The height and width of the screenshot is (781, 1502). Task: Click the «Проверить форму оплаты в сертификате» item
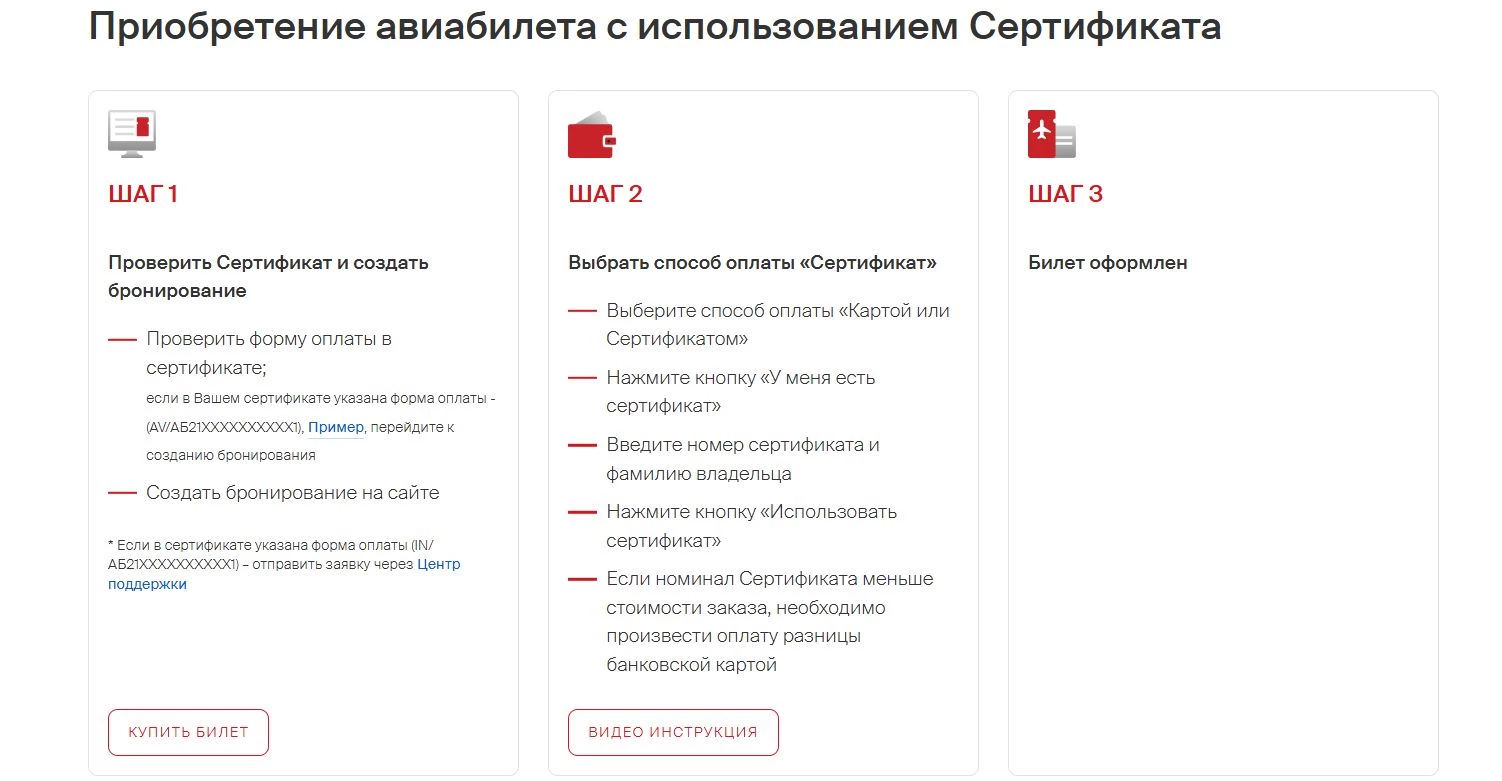268,353
